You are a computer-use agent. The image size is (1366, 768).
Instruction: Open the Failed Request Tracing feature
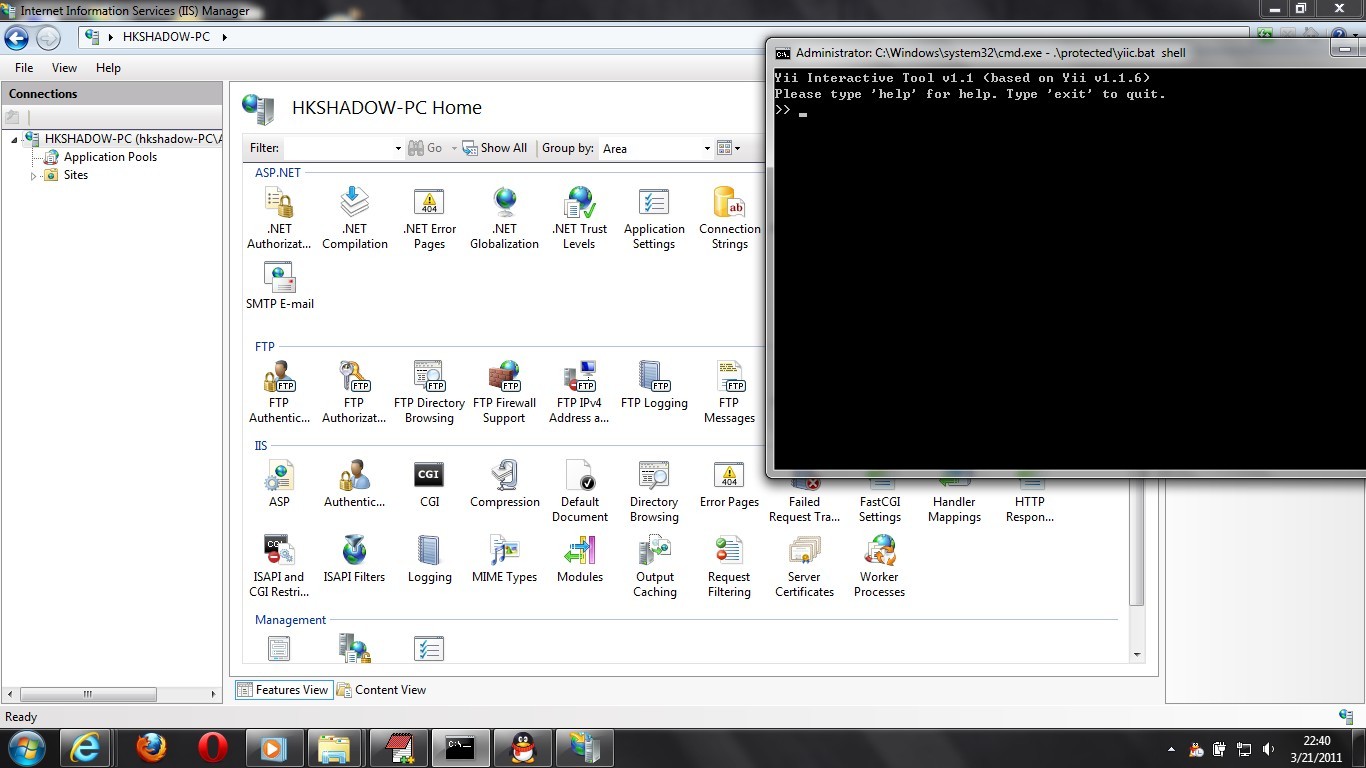(804, 502)
